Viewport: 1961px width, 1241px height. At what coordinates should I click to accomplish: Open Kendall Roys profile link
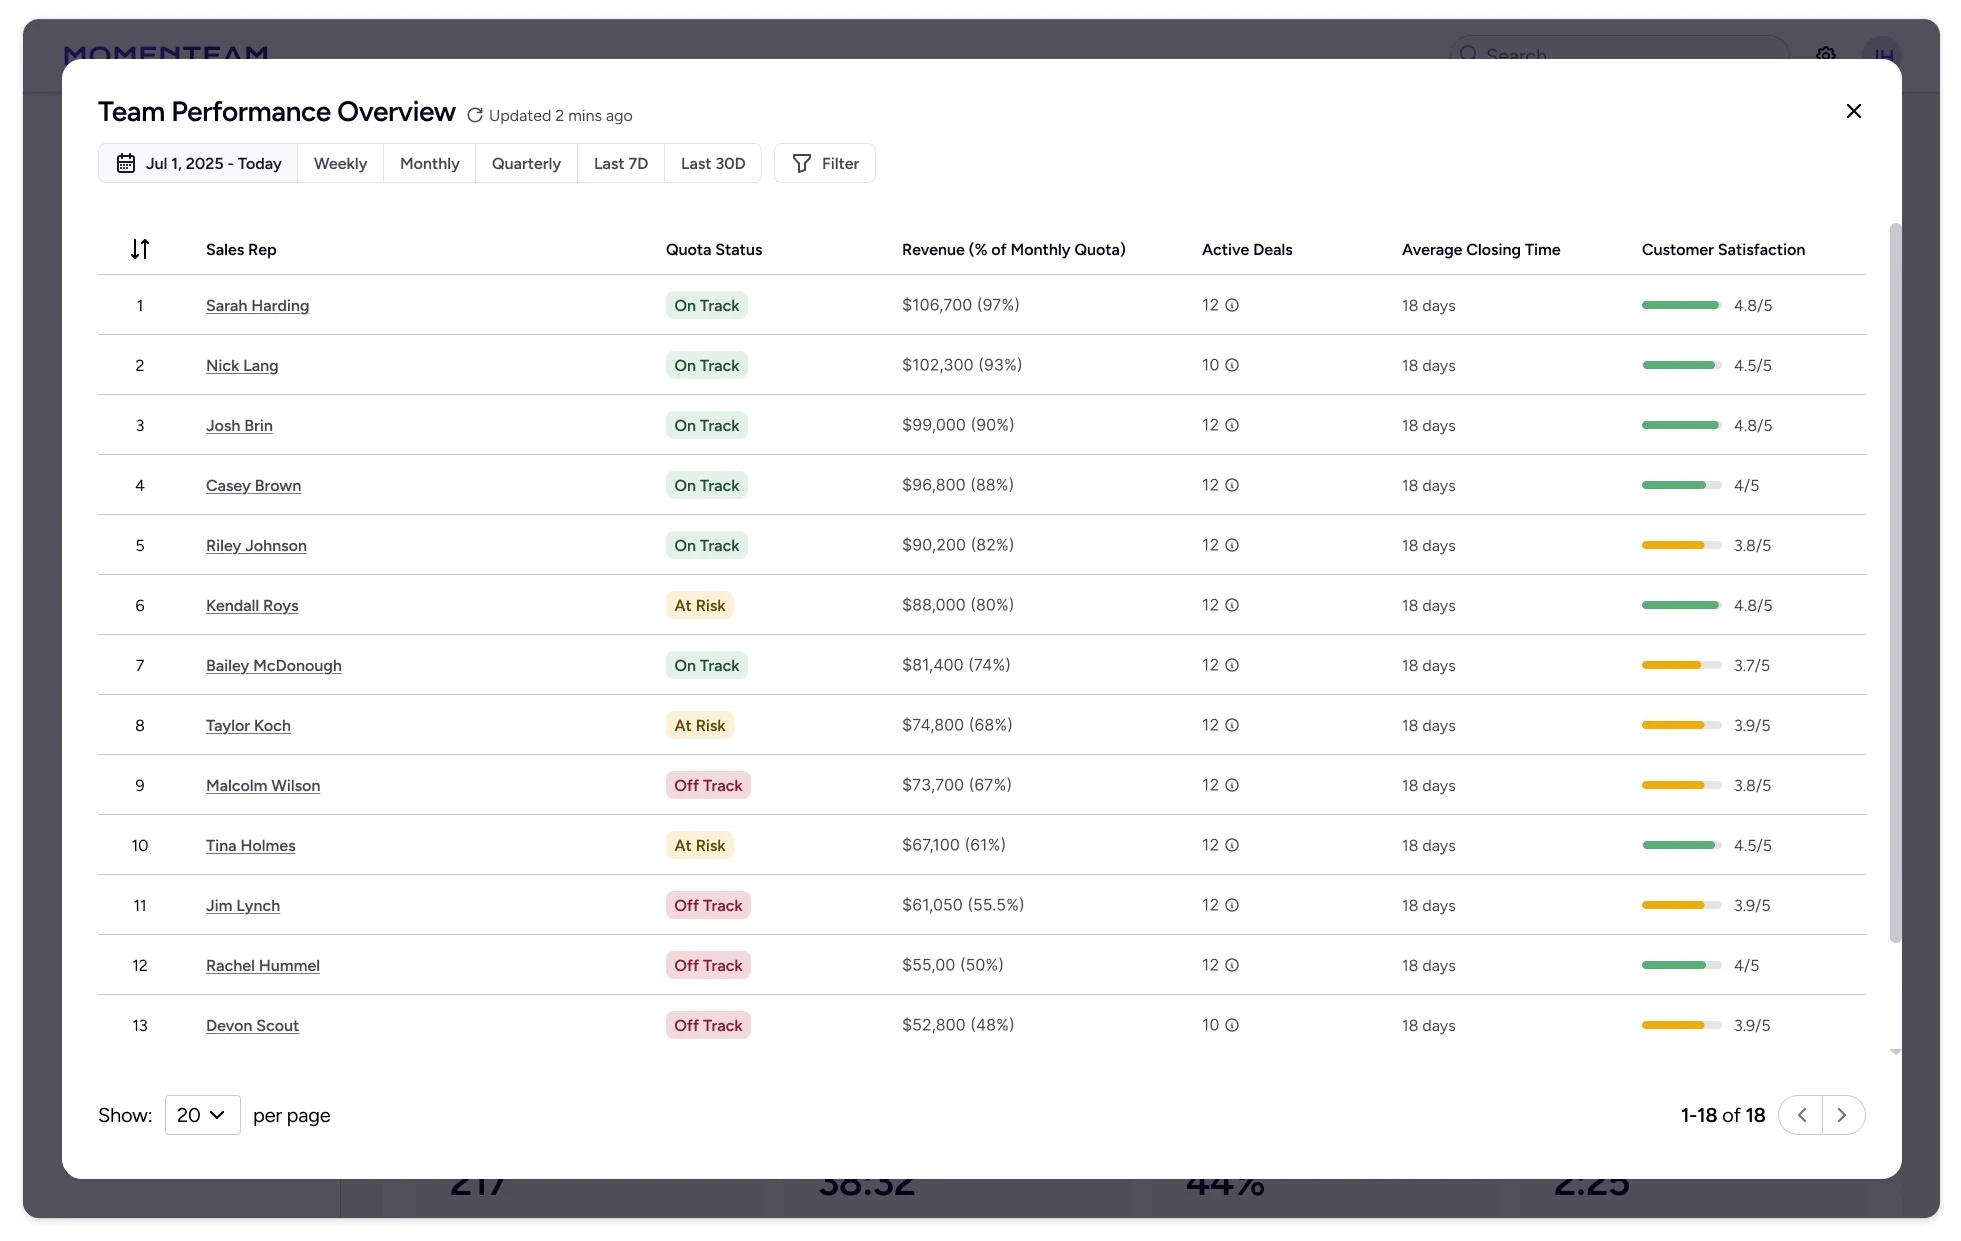coord(252,605)
